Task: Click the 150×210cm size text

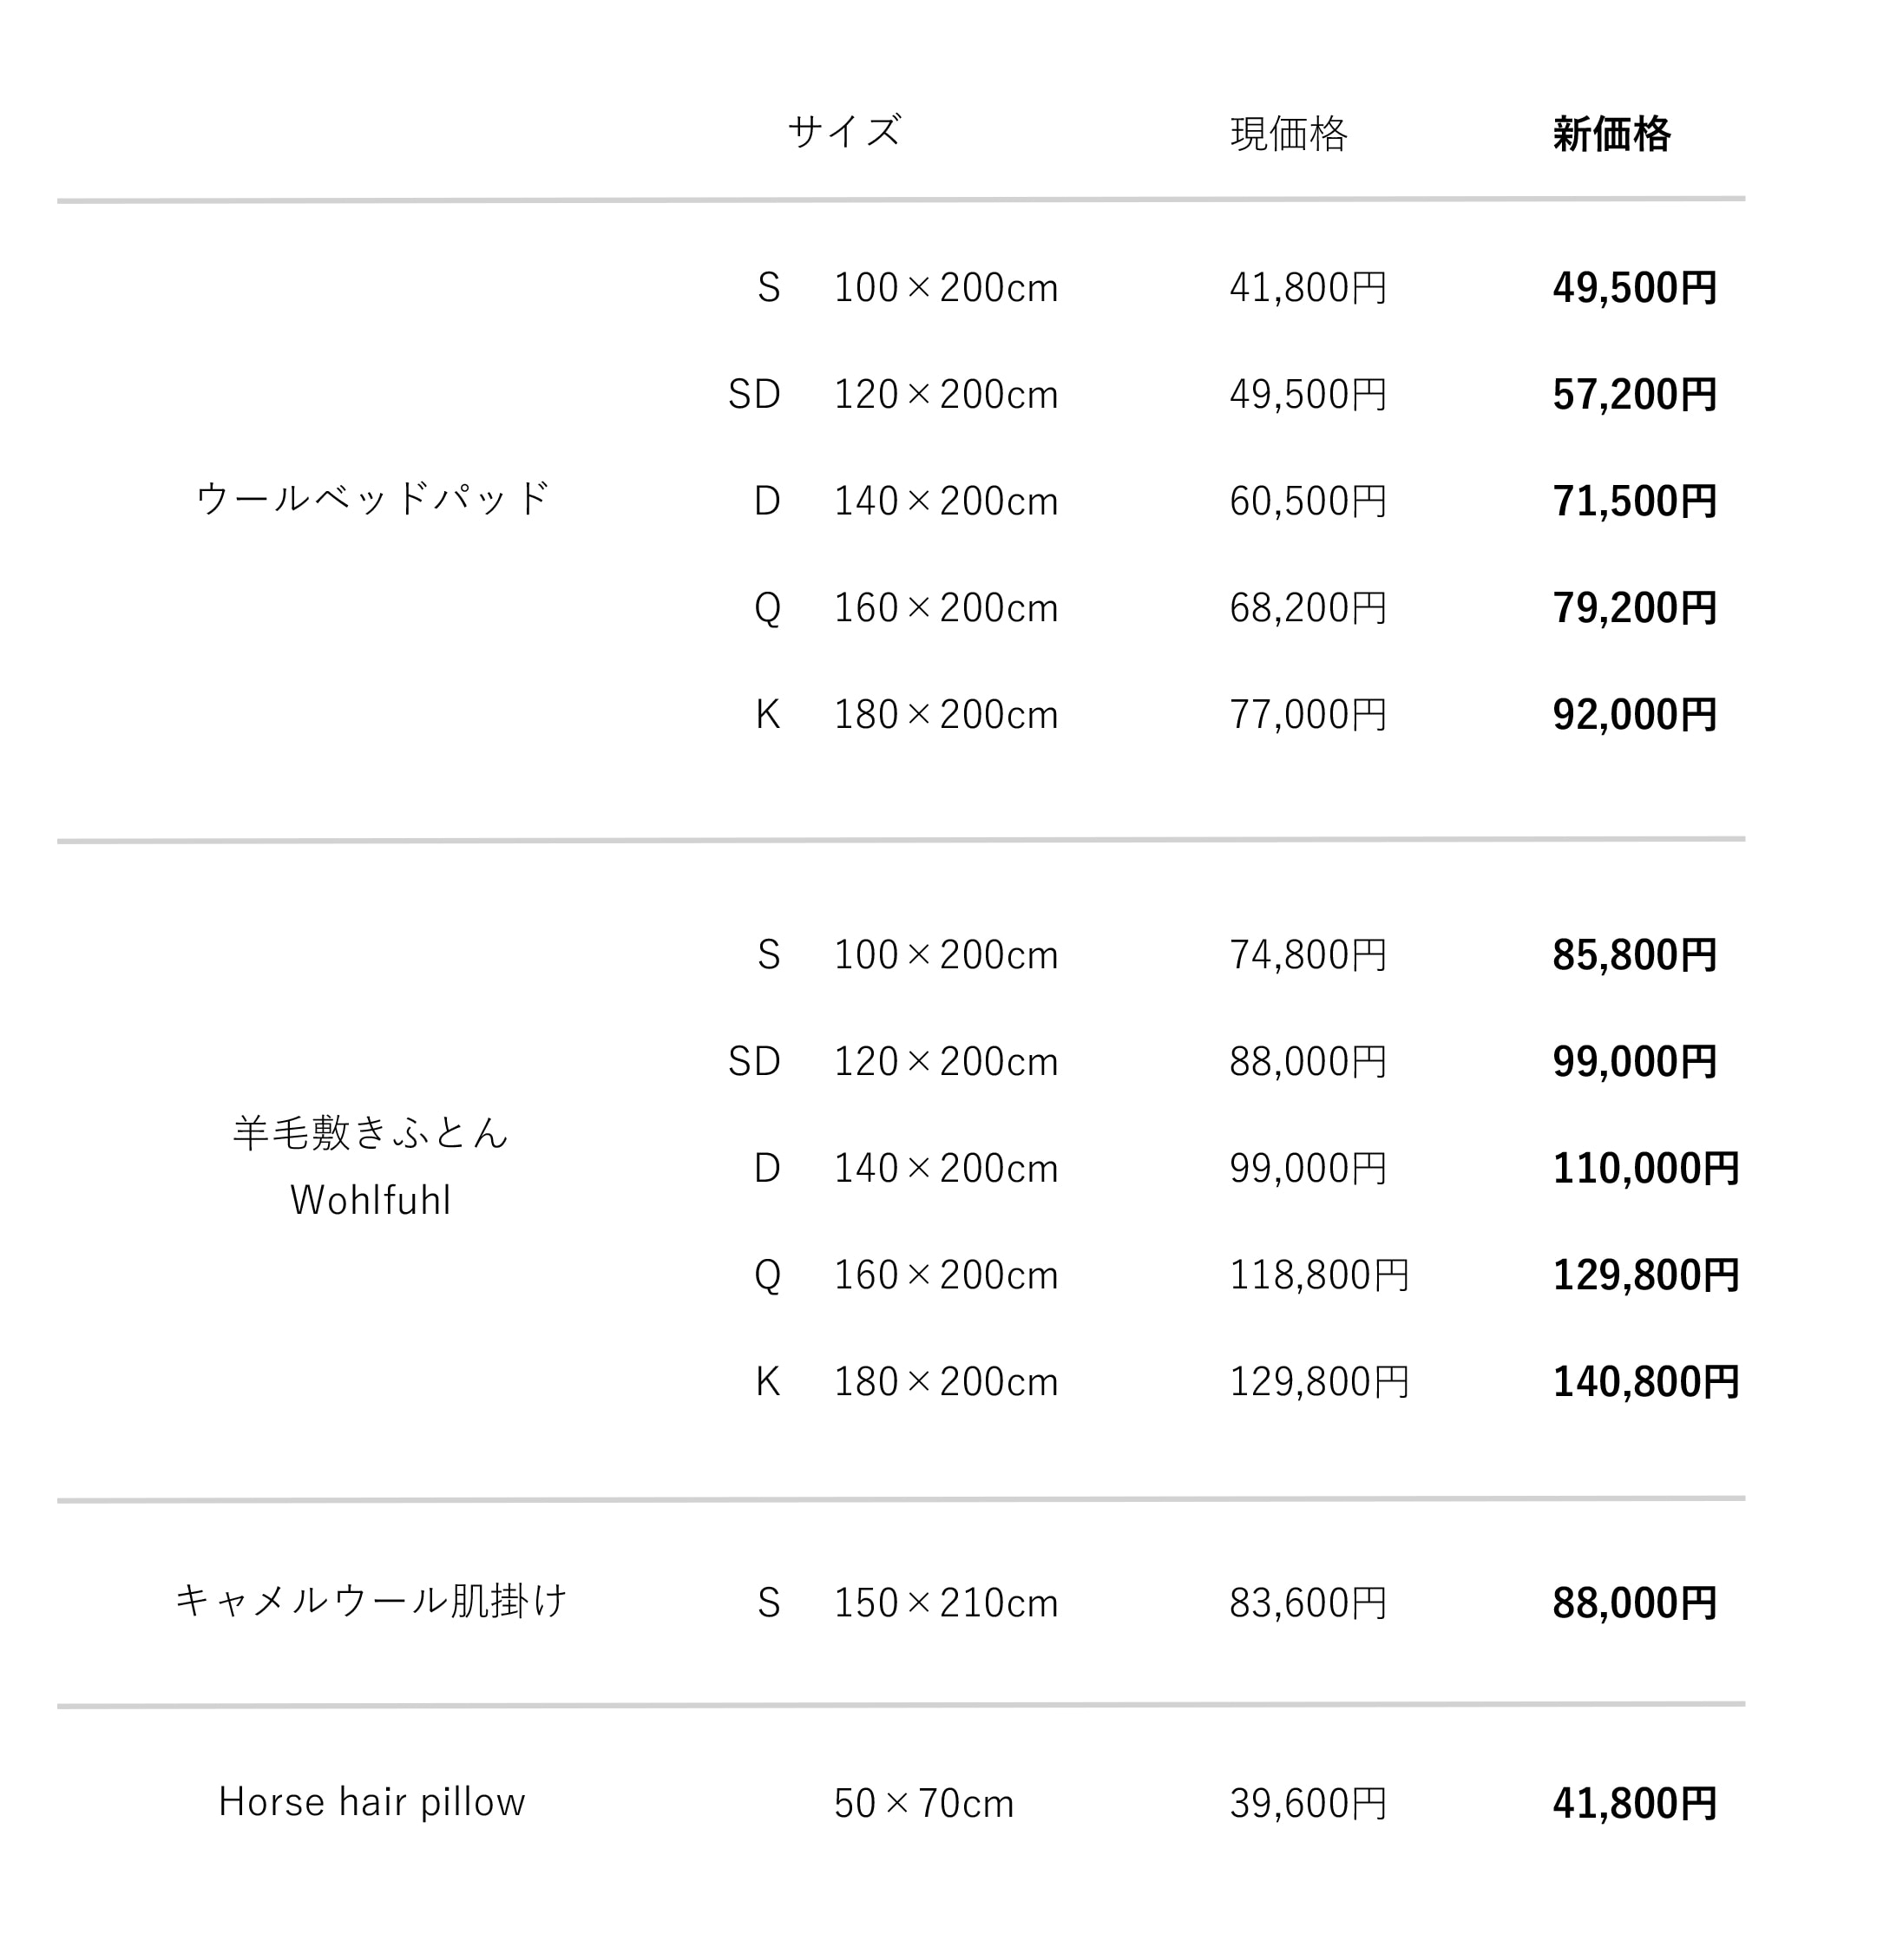Action: [945, 1603]
